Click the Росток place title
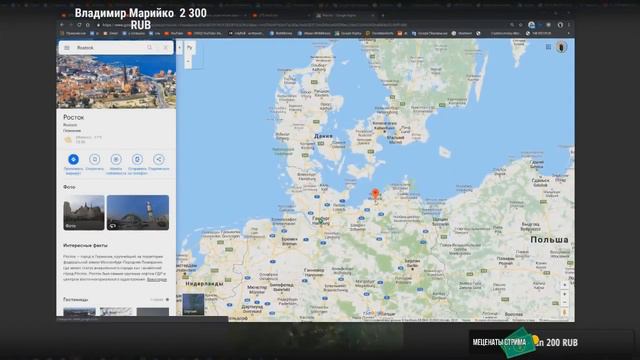The image size is (640, 360). (x=73, y=117)
